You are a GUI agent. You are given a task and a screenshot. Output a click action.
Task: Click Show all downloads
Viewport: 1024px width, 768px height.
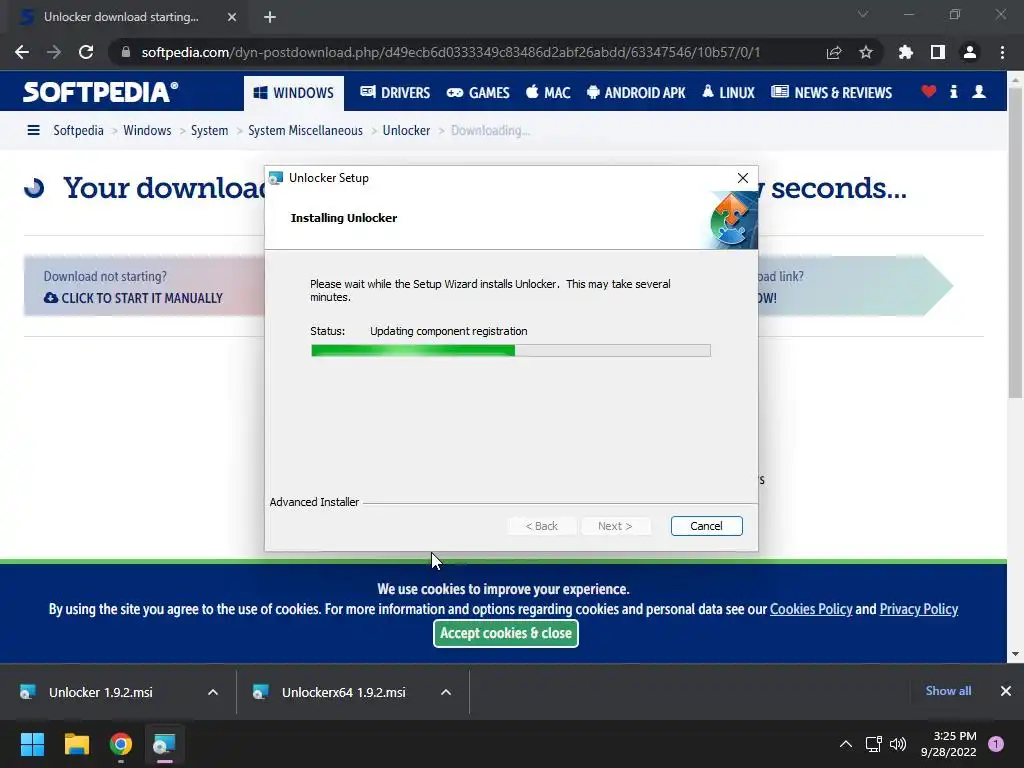(948, 691)
